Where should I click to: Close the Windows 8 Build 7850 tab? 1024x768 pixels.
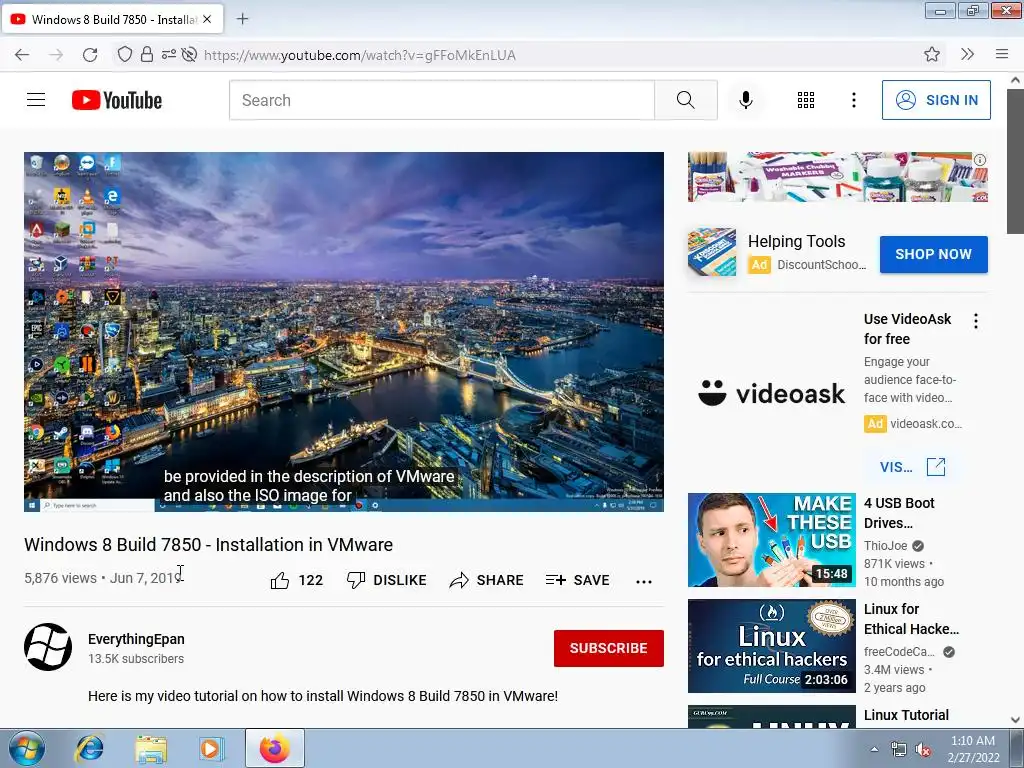coord(207,20)
